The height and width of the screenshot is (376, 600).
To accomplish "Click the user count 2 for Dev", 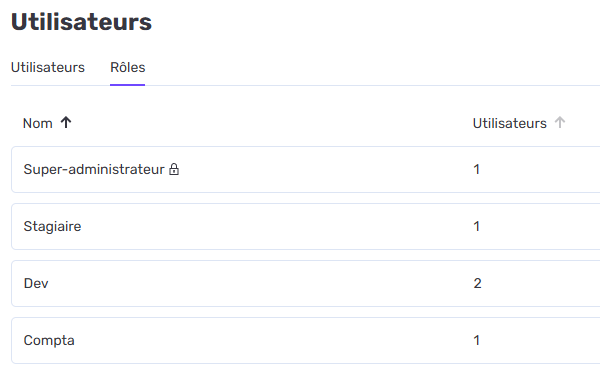I will [x=477, y=283].
